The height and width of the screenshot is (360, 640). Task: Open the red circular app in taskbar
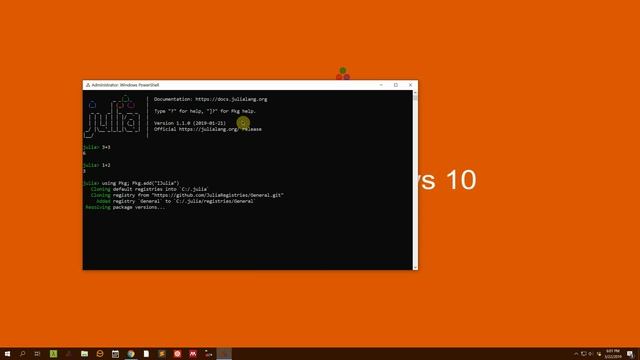[178, 354]
